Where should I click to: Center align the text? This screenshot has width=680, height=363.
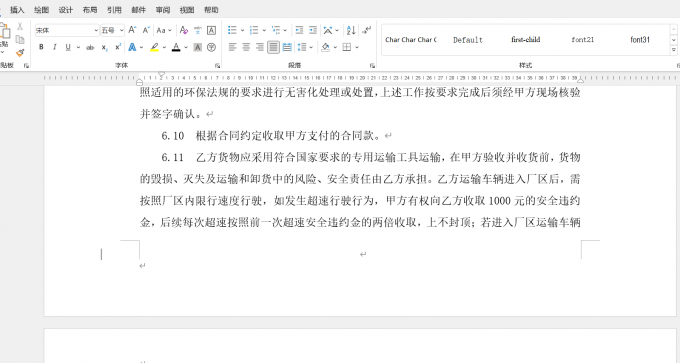pos(246,47)
